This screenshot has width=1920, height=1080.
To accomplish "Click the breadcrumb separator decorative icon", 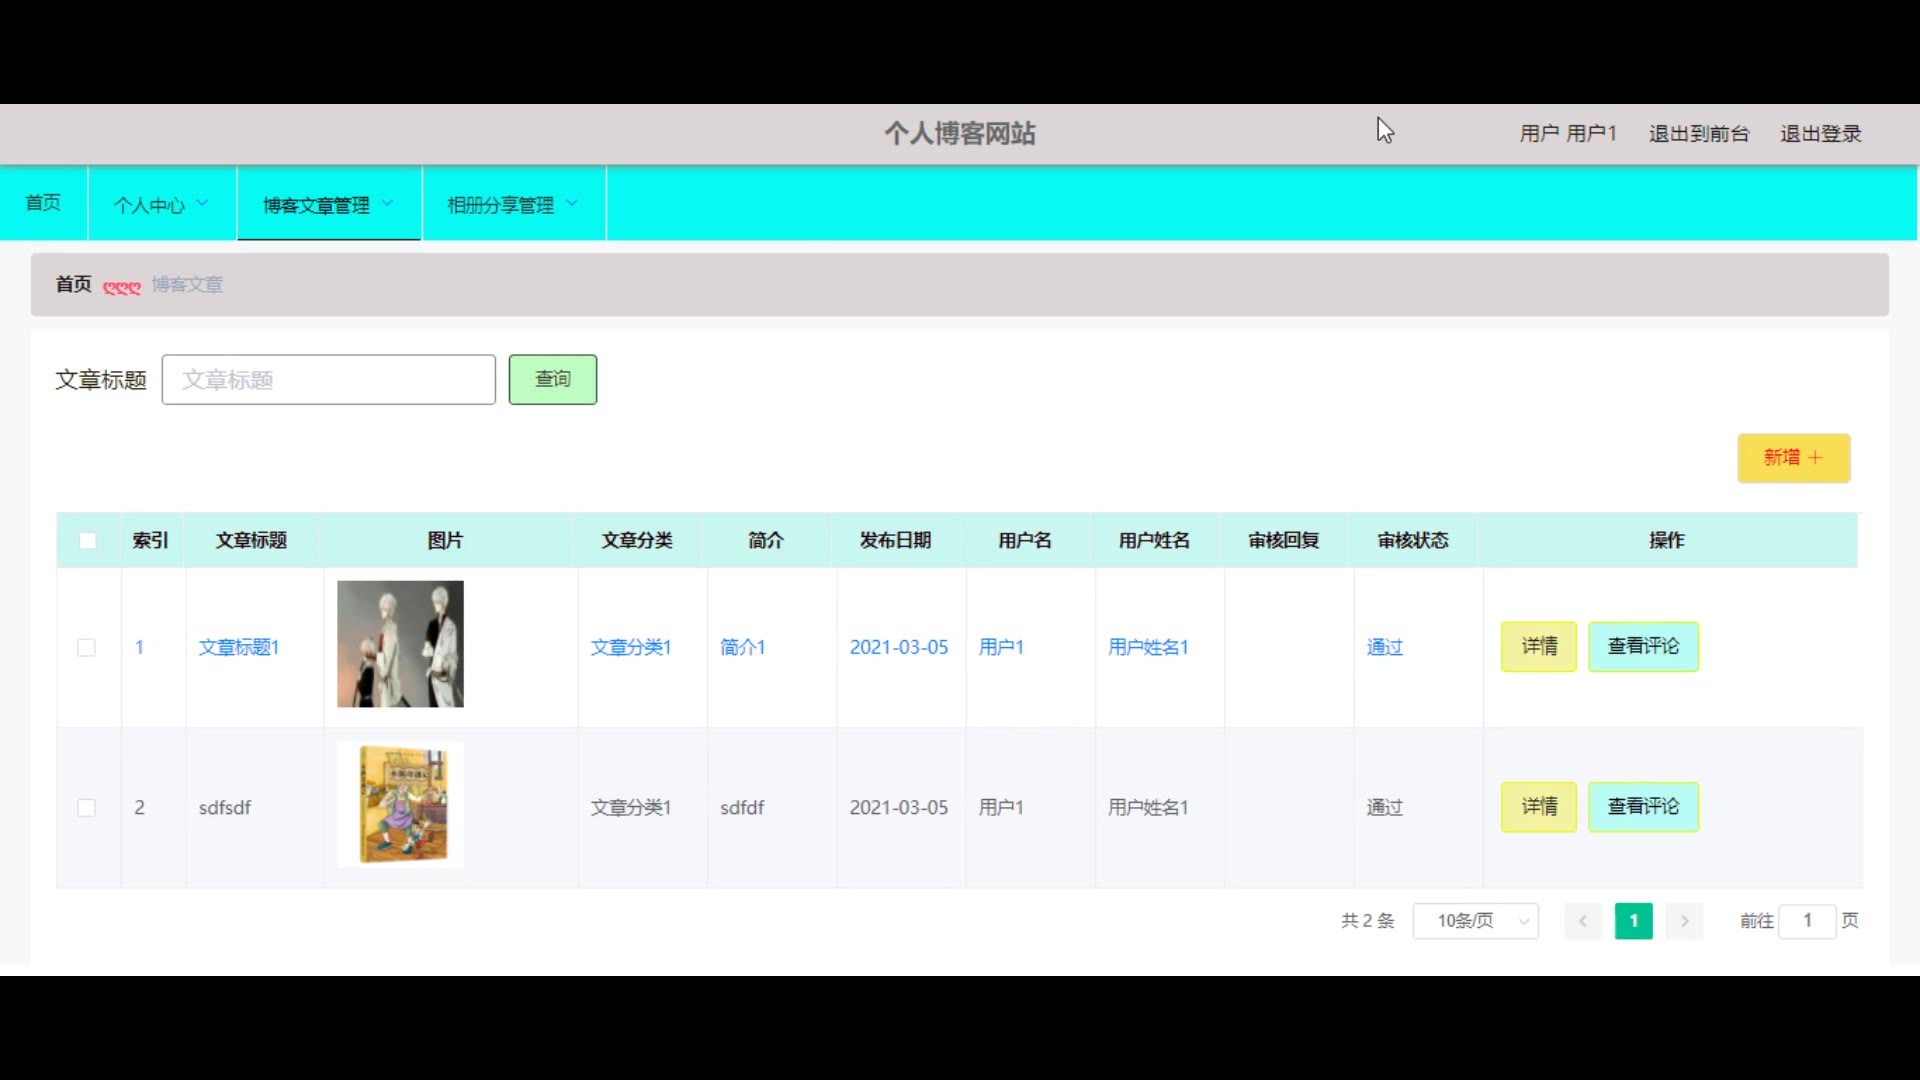I will click(x=122, y=287).
